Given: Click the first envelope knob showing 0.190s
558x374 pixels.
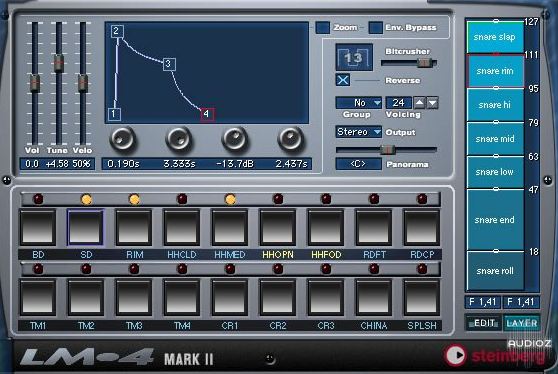Looking at the screenshot, I should pyautogui.click(x=122, y=139).
